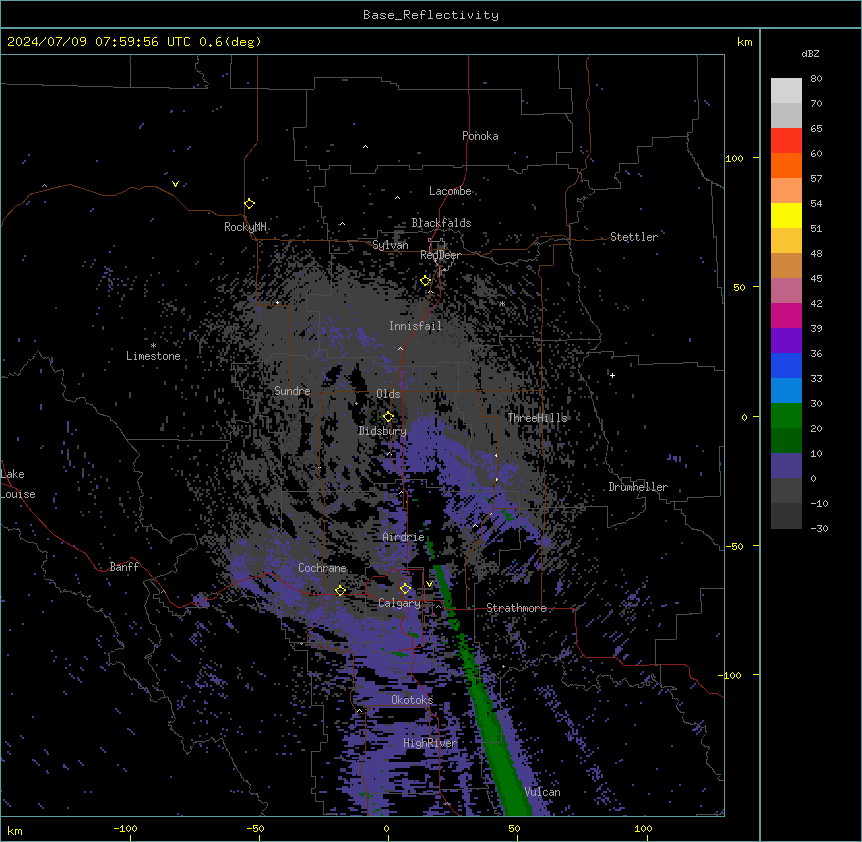Click the Stettler map label
862x842 pixels.
point(634,237)
